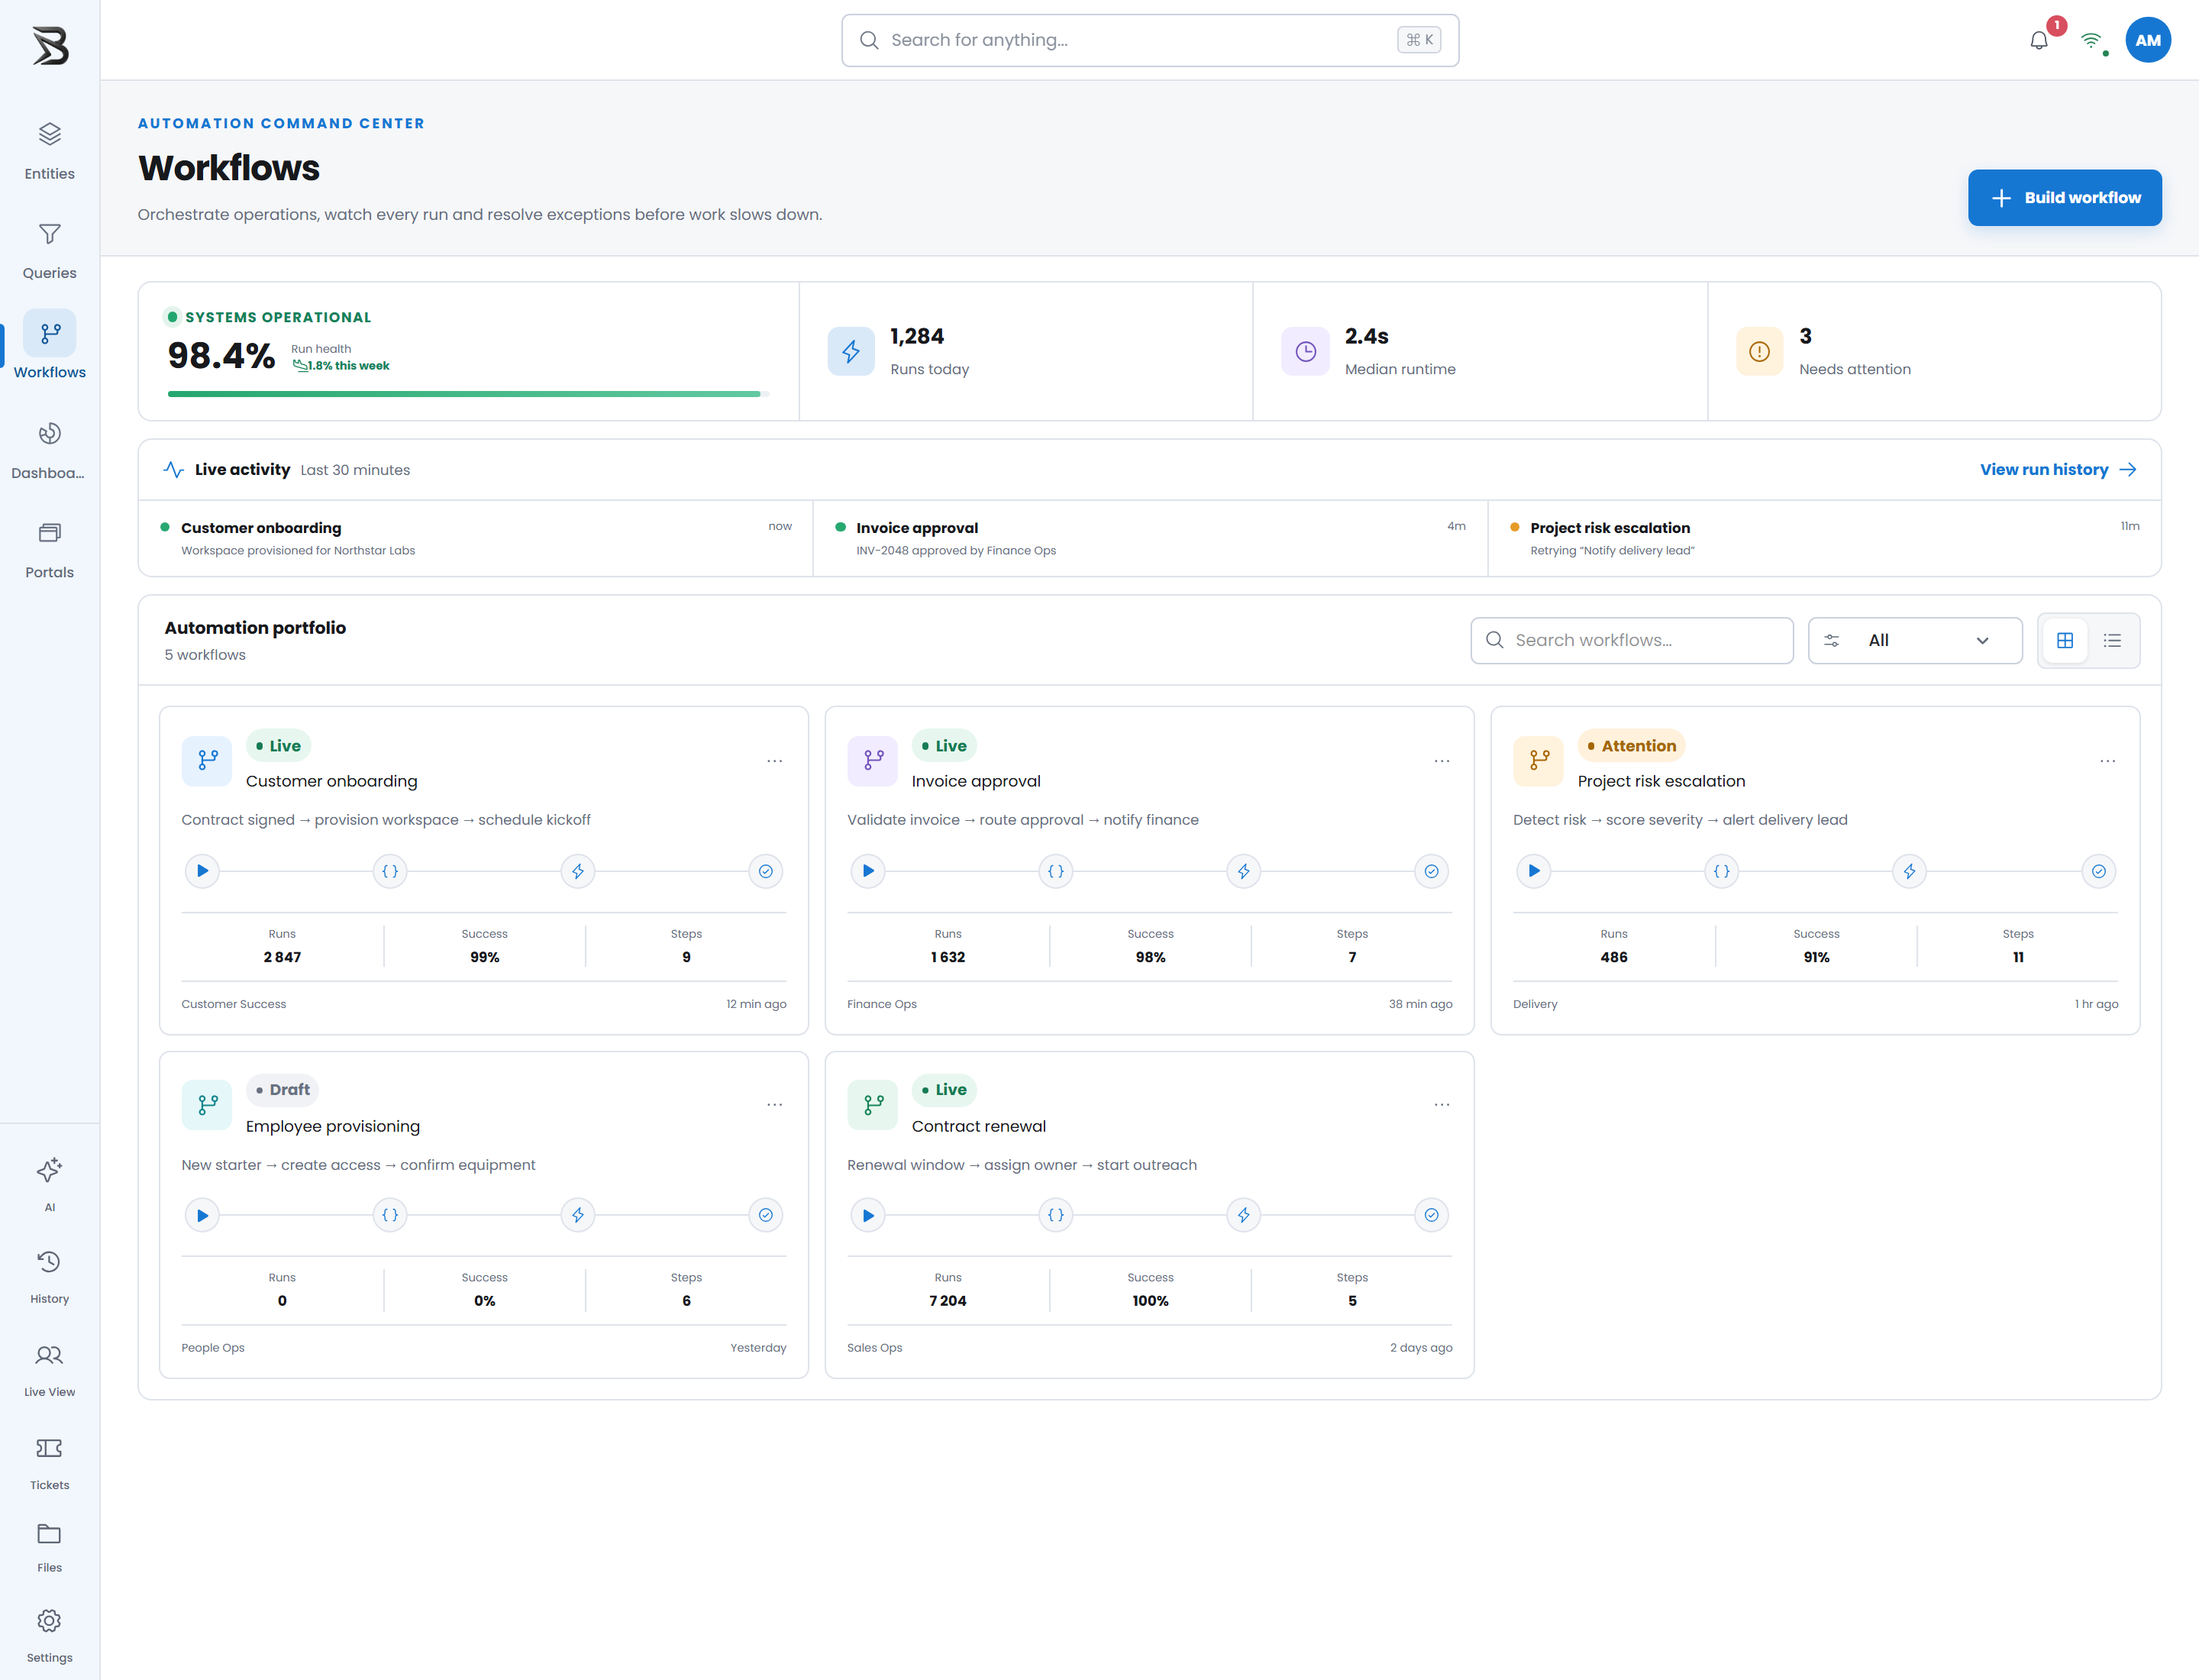Screen dimensions: 2199x1680
Task: Switch portfolio to list view
Action: (x=2112, y=640)
